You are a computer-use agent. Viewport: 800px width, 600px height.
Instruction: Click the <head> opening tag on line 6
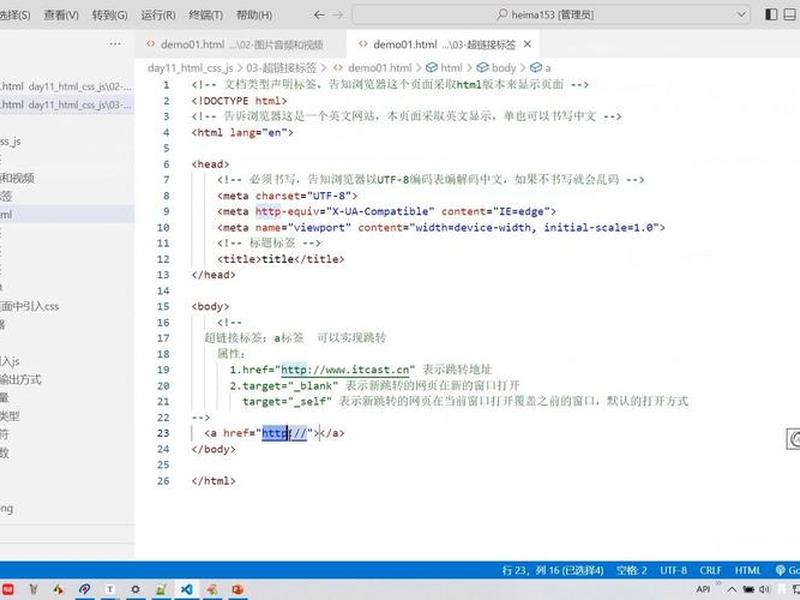[210, 164]
